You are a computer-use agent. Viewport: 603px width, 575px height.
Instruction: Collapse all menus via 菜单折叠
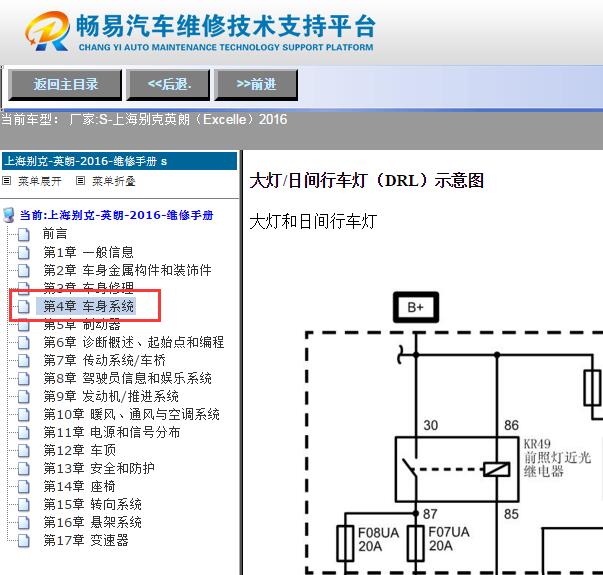tap(114, 181)
